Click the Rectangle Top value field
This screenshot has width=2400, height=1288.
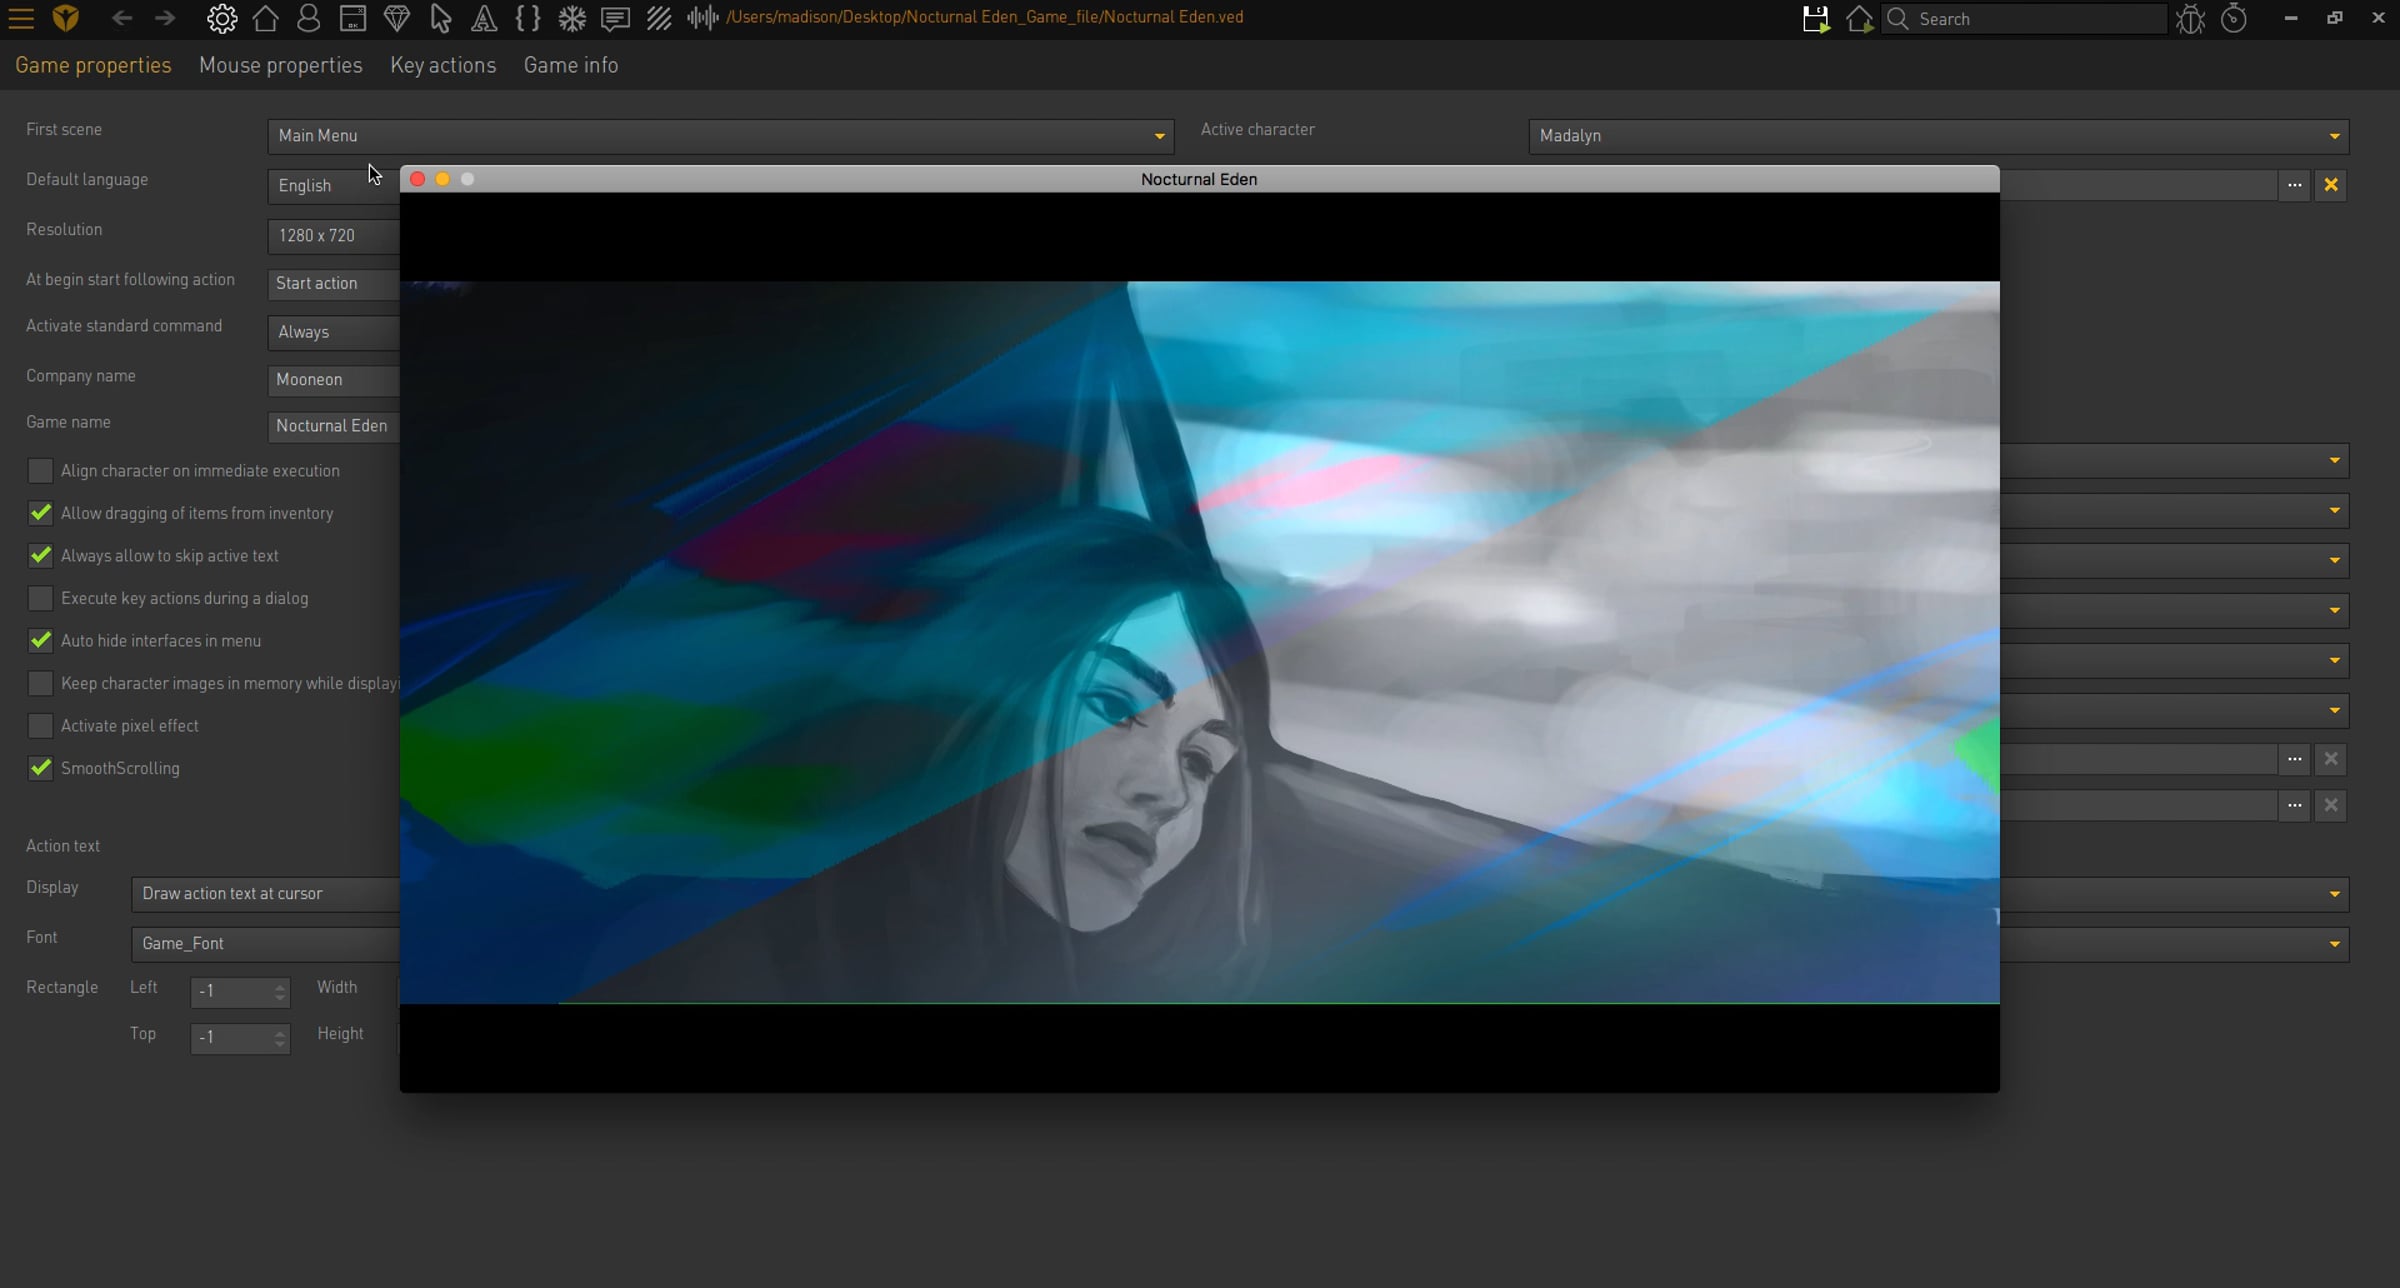coord(240,1038)
